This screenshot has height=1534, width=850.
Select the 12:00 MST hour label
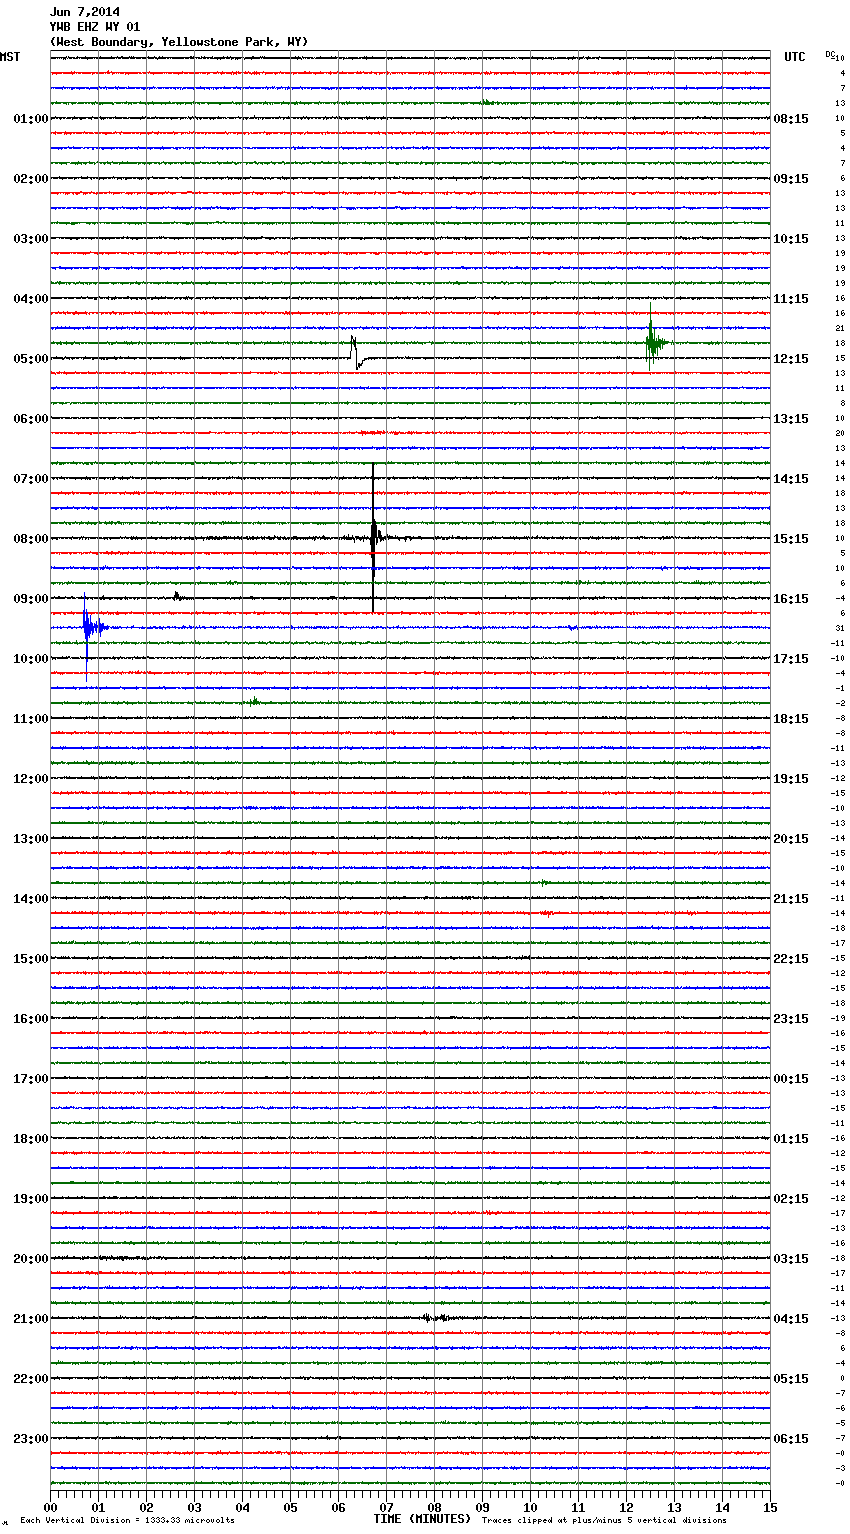31,779
